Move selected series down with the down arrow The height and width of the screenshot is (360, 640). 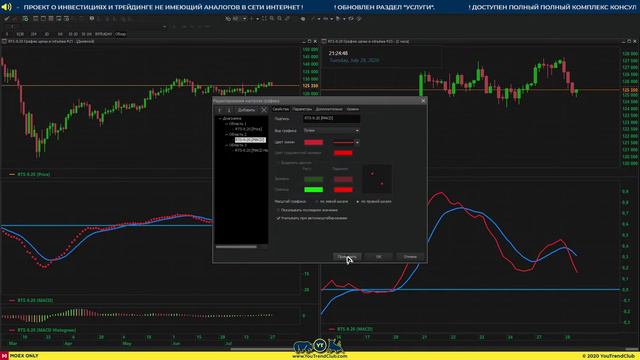[x=229, y=110]
